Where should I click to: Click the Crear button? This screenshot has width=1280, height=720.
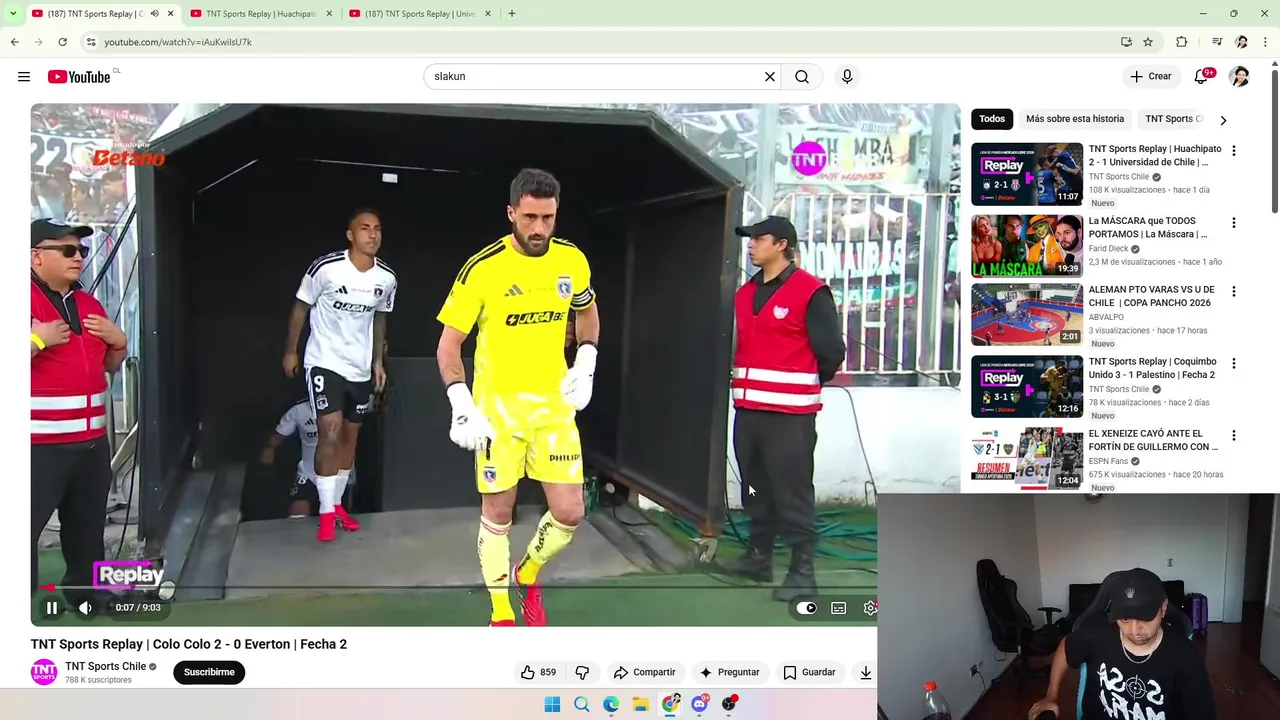coord(1151,76)
